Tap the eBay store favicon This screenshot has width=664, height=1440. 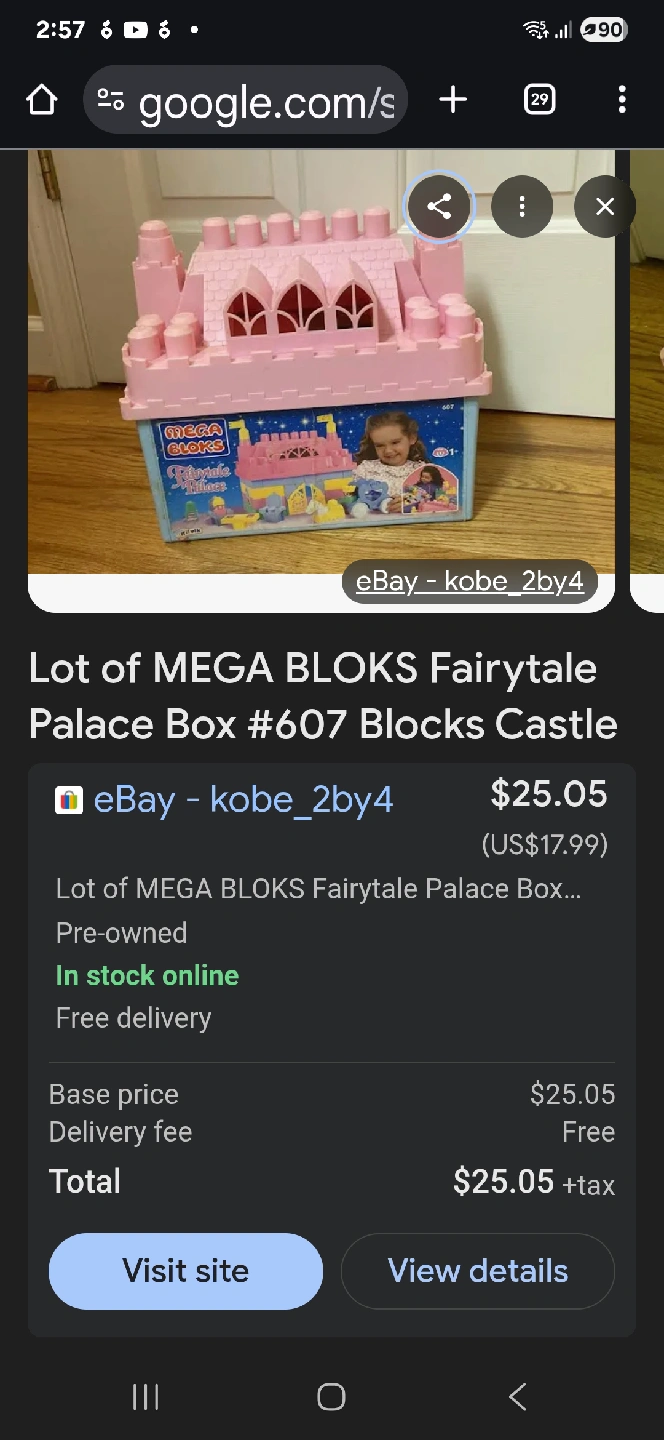[69, 800]
